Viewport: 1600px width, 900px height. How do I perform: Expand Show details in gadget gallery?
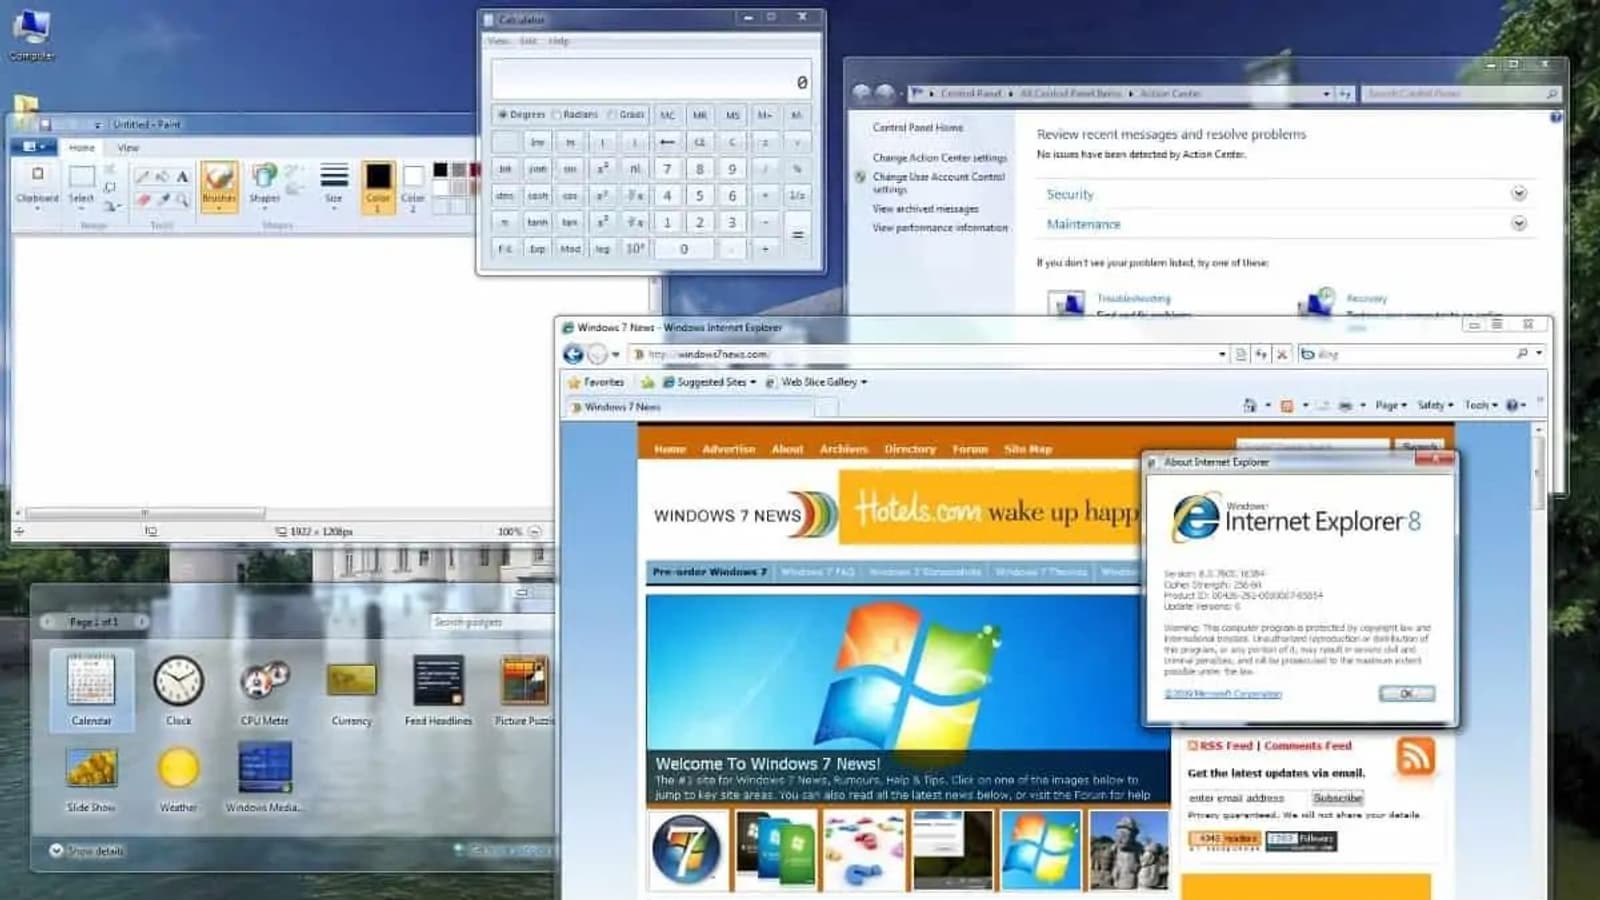click(87, 851)
